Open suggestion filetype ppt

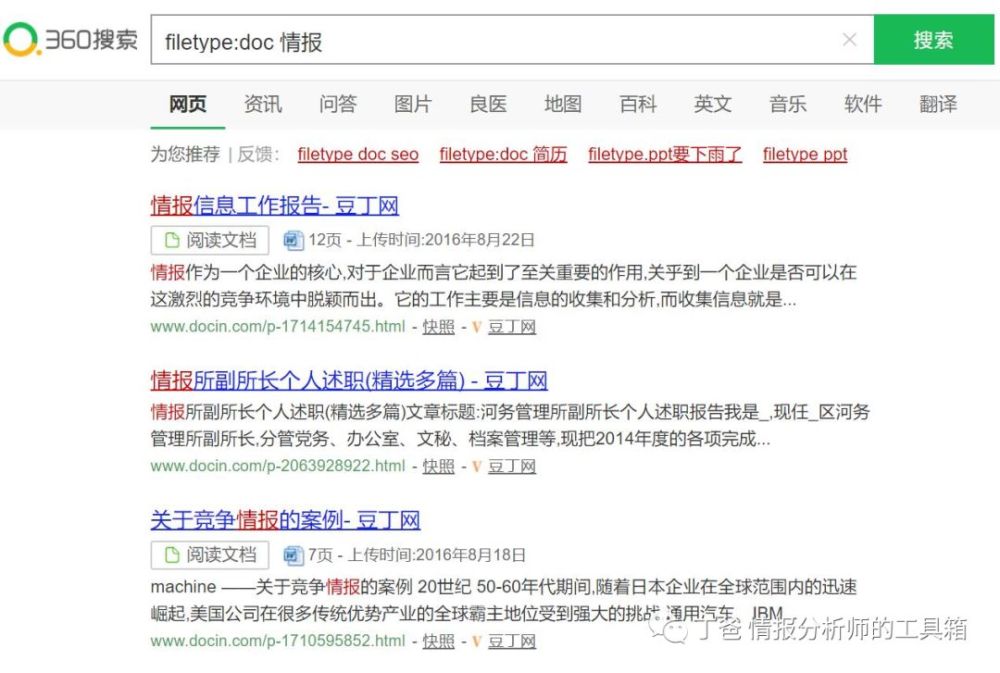tap(805, 154)
